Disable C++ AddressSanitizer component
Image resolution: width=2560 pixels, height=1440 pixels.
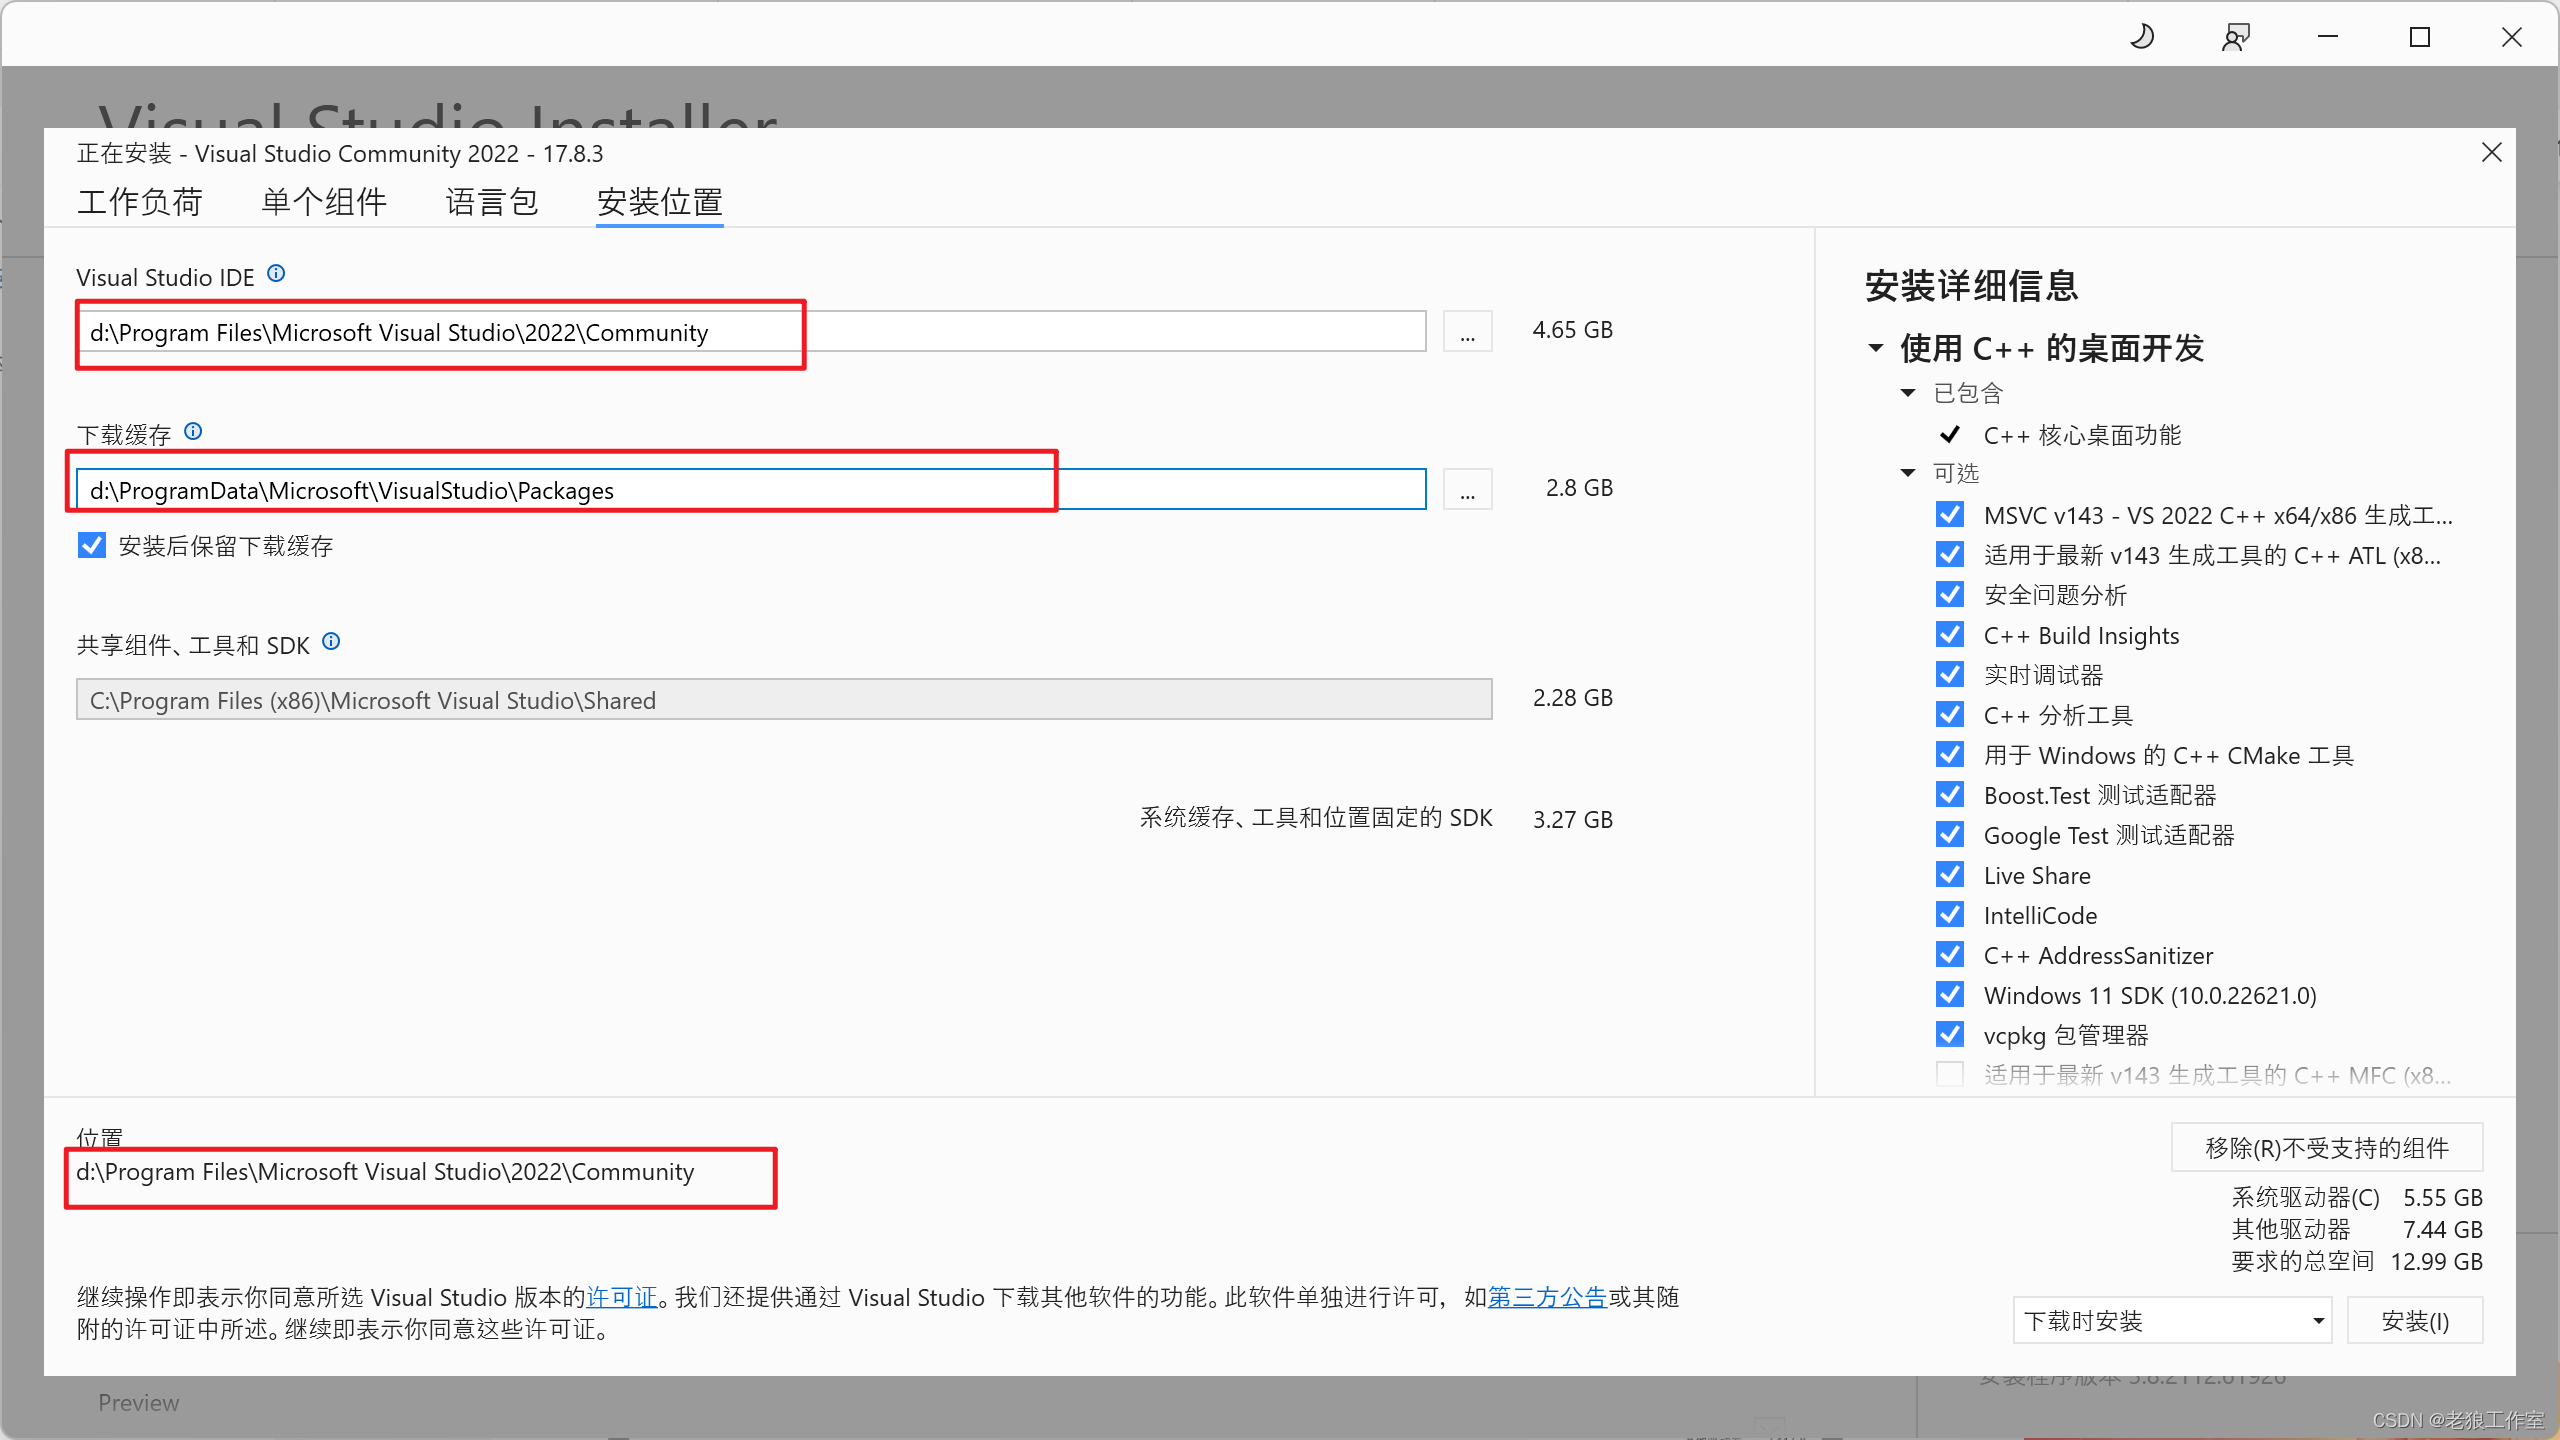1949,955
